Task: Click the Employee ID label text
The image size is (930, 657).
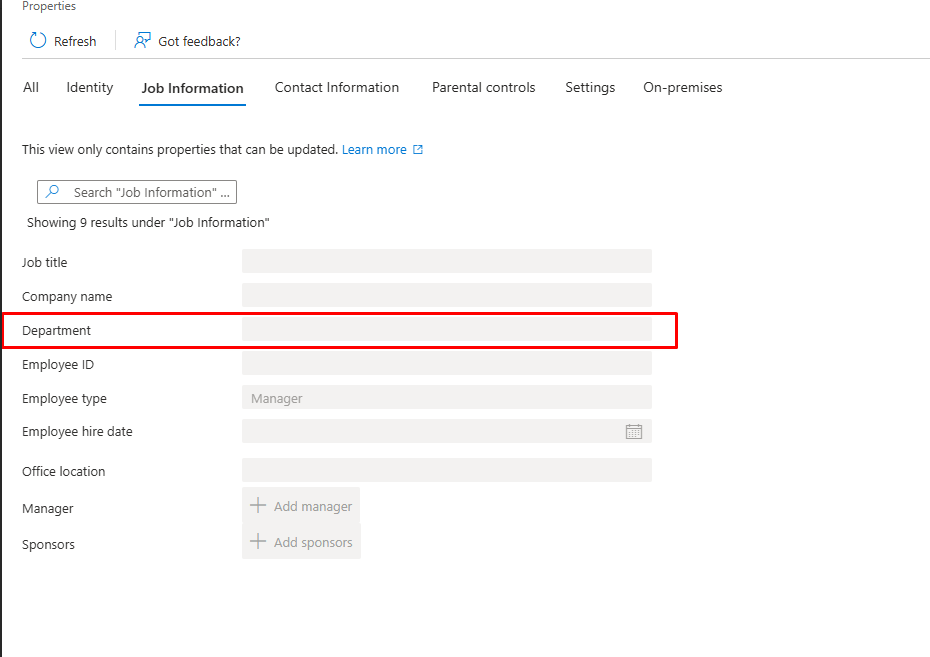Action: (x=58, y=365)
